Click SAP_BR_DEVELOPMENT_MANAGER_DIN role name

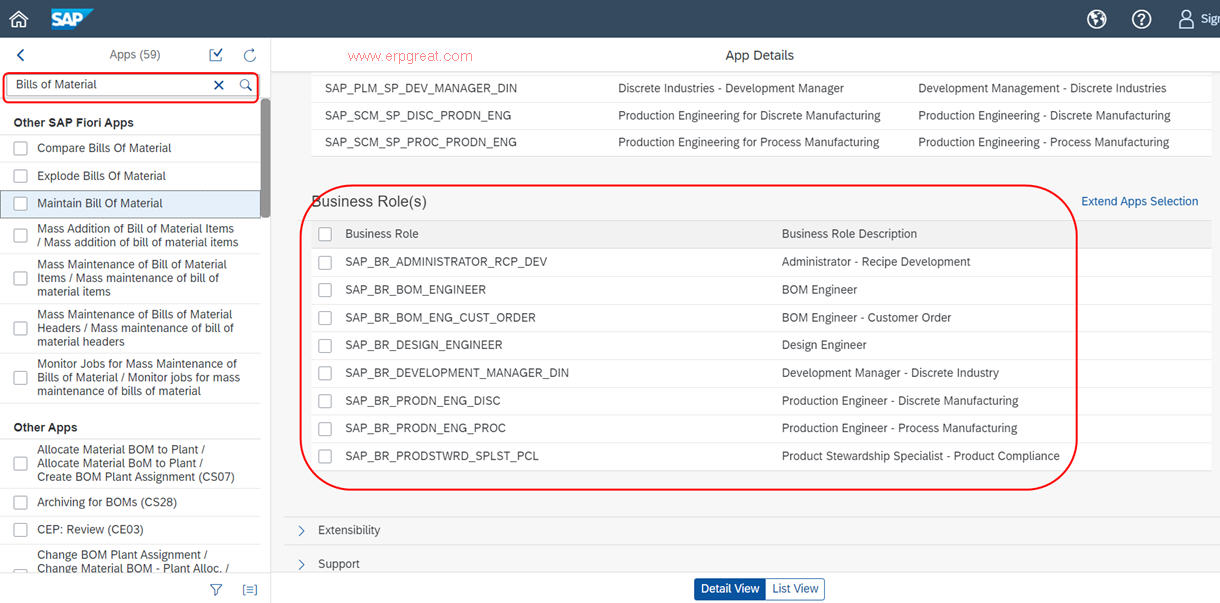tap(457, 373)
